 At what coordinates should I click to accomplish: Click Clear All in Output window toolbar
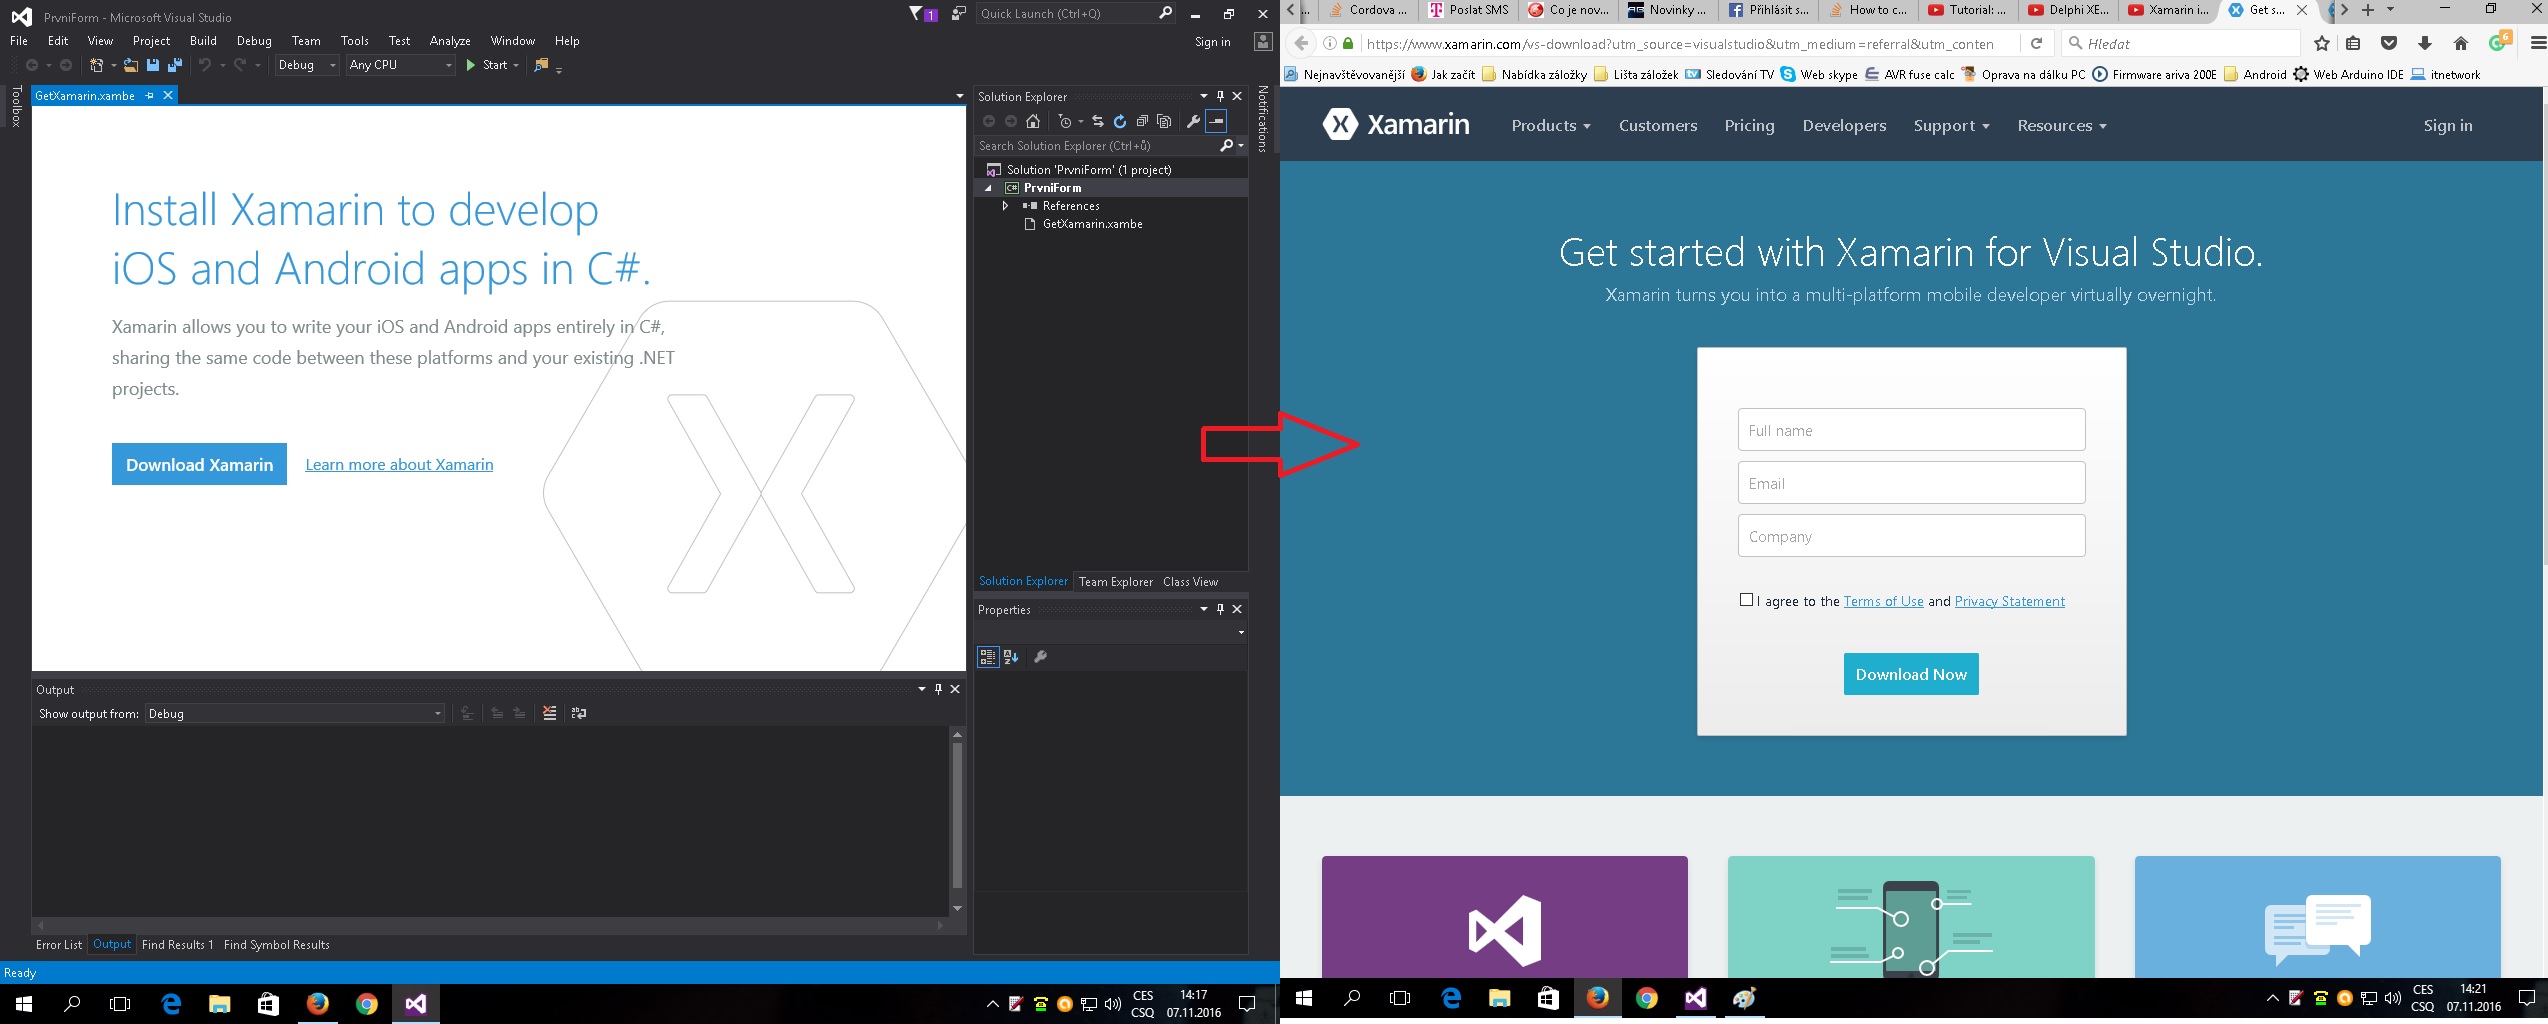[x=549, y=713]
